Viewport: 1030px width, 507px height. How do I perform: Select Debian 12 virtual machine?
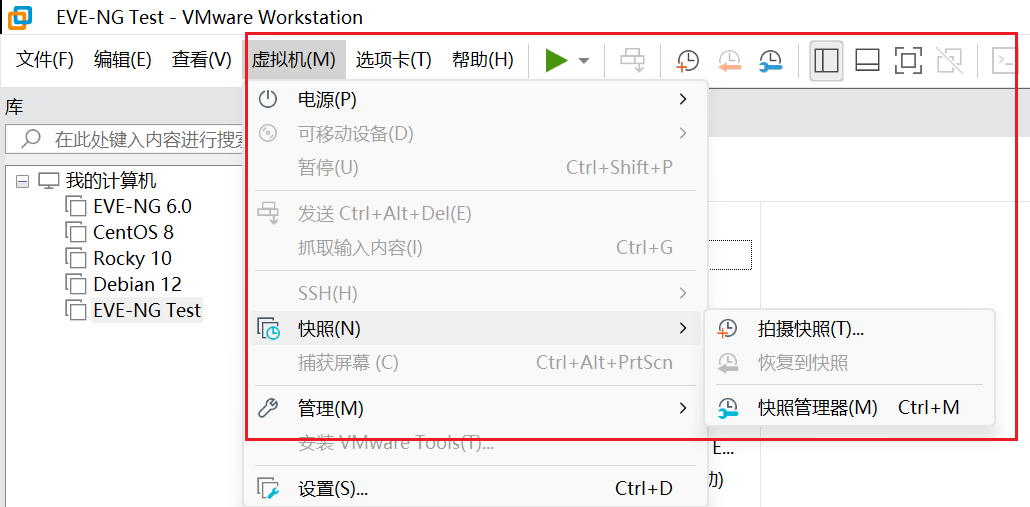pyautogui.click(x=137, y=284)
